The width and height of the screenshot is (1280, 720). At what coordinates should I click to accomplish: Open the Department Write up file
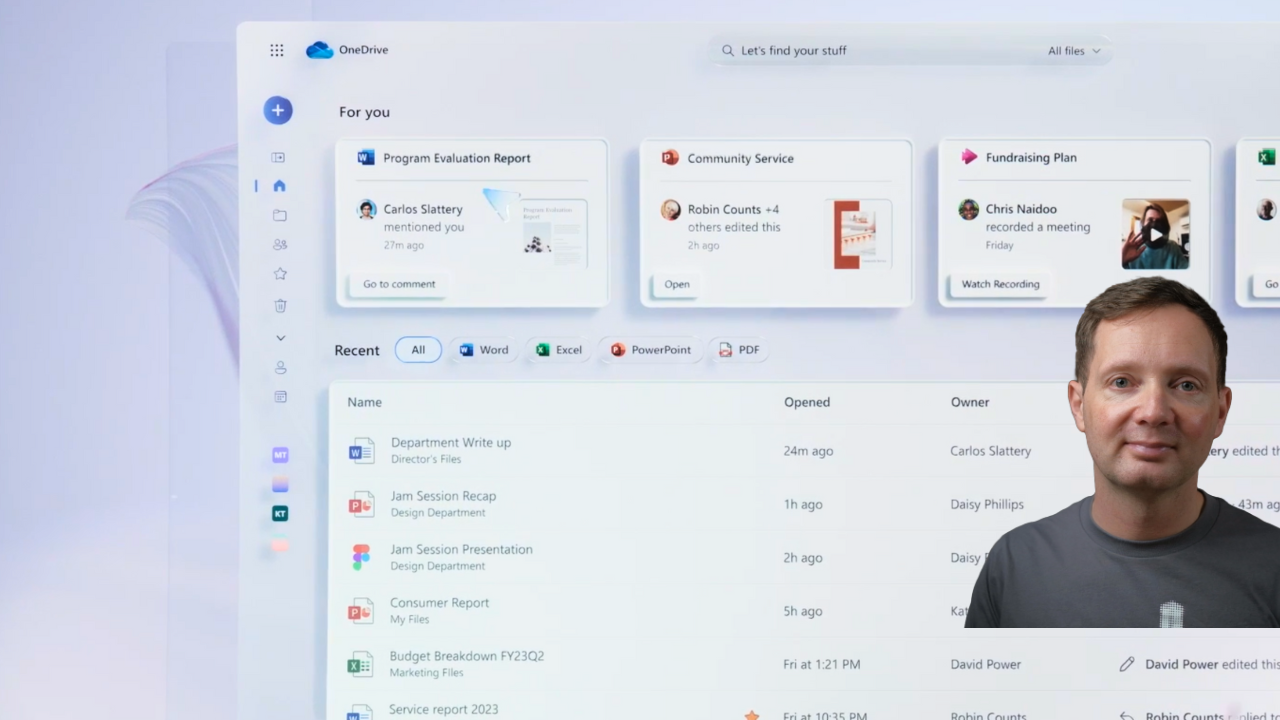pos(451,442)
